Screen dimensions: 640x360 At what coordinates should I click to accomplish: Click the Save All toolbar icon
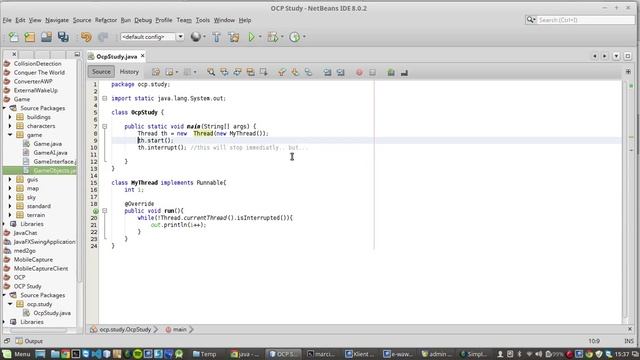click(63, 37)
